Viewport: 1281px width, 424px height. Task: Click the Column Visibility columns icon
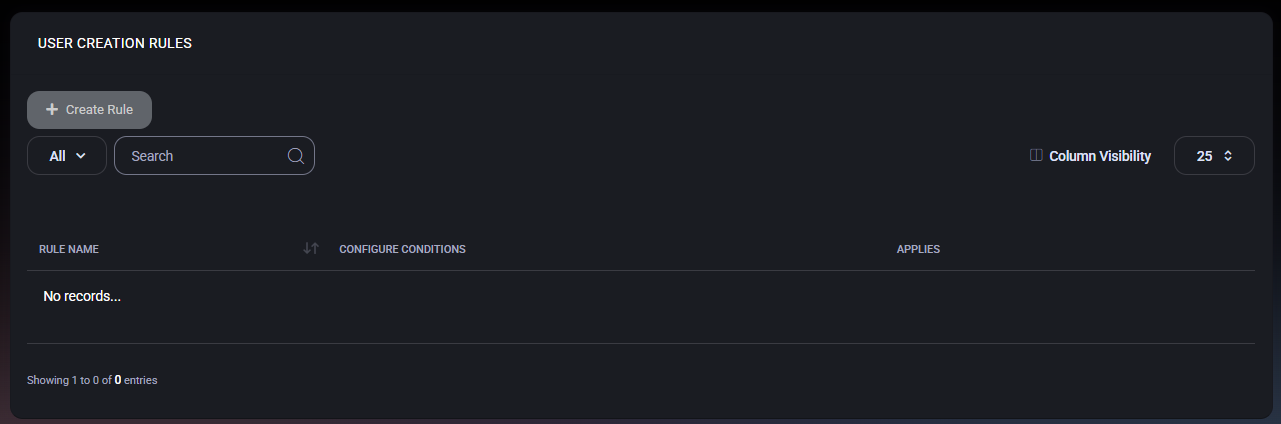pyautogui.click(x=1036, y=156)
